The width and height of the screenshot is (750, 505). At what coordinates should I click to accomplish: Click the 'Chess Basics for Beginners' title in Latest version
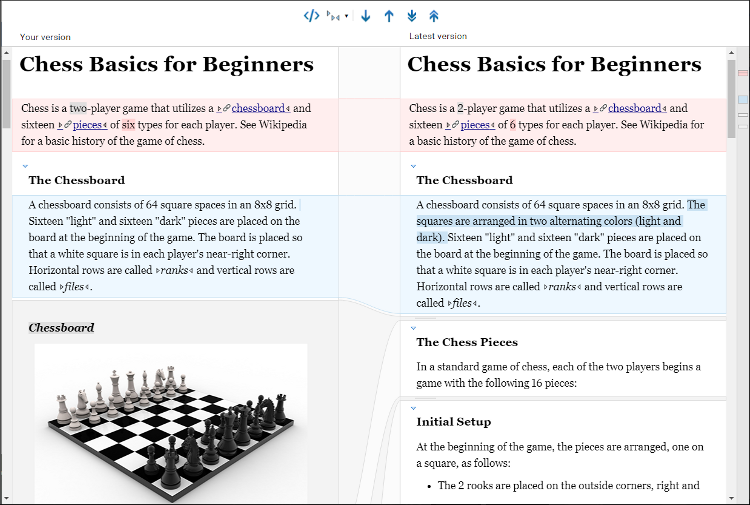pos(554,64)
